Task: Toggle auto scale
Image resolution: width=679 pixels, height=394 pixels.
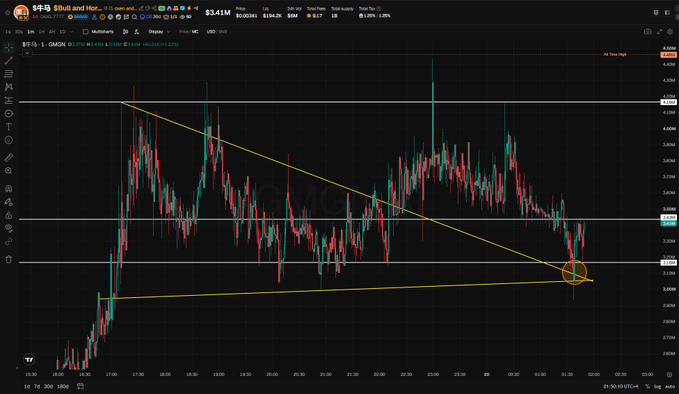Action: (x=670, y=386)
